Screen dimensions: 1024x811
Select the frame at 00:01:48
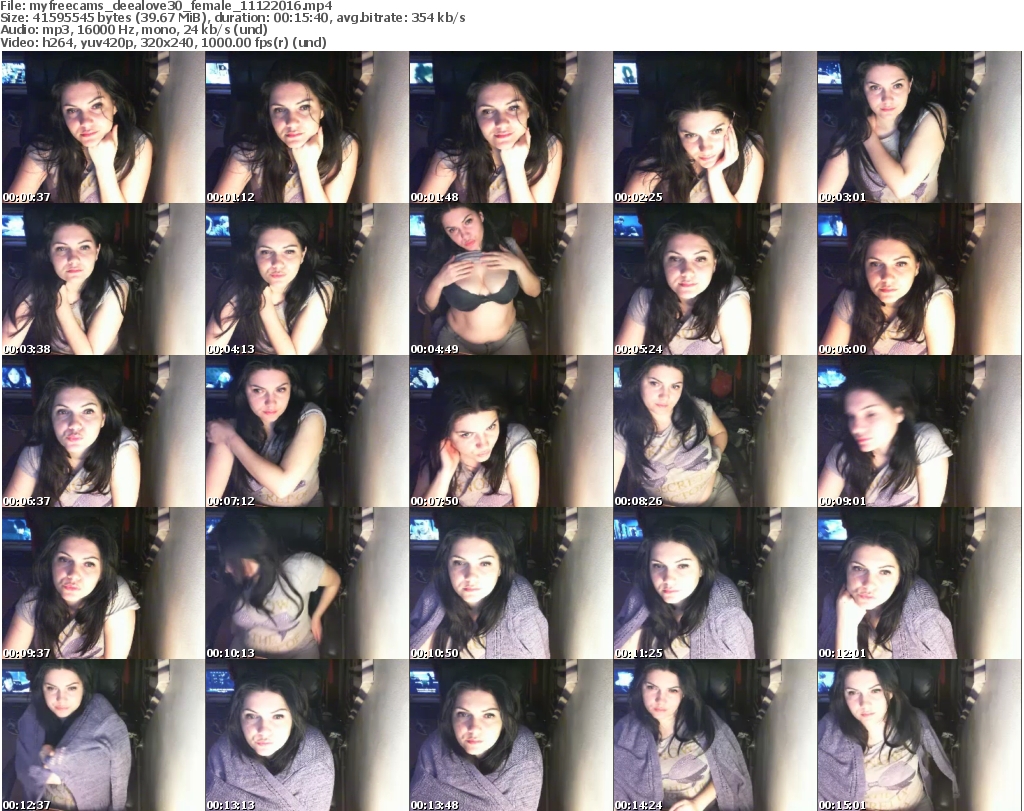pos(510,128)
